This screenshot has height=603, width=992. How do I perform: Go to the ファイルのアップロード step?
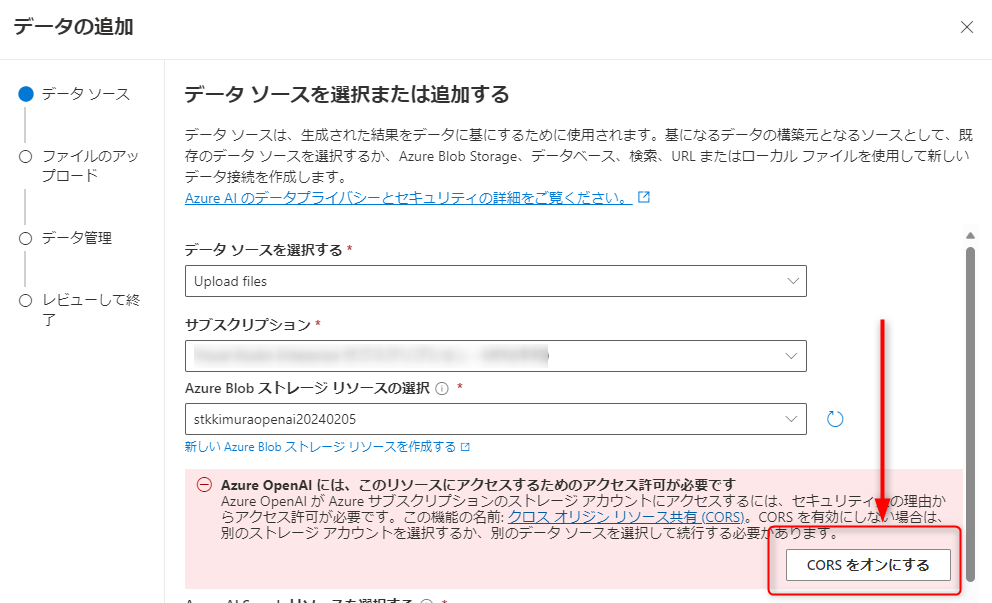click(79, 165)
